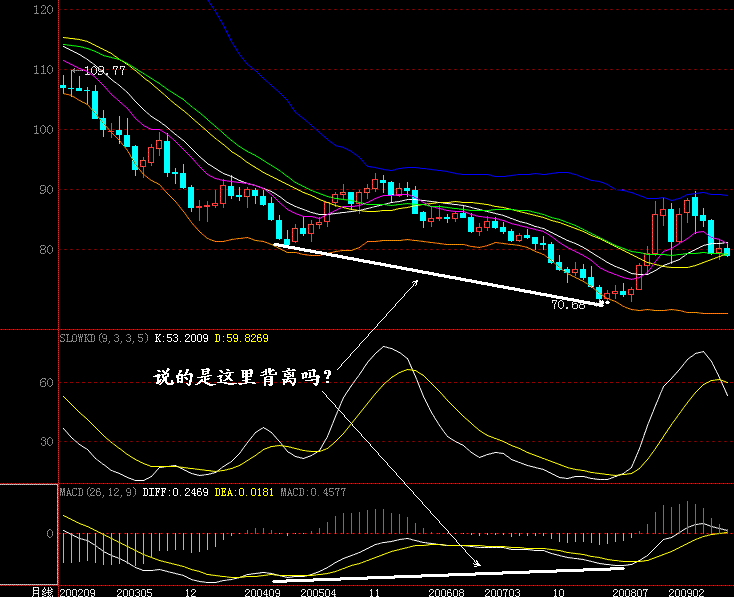Click the MACD:0.4577 readout

click(x=313, y=493)
